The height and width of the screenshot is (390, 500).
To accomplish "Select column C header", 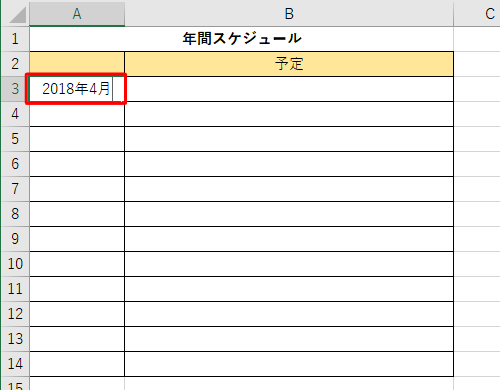I will click(477, 14).
